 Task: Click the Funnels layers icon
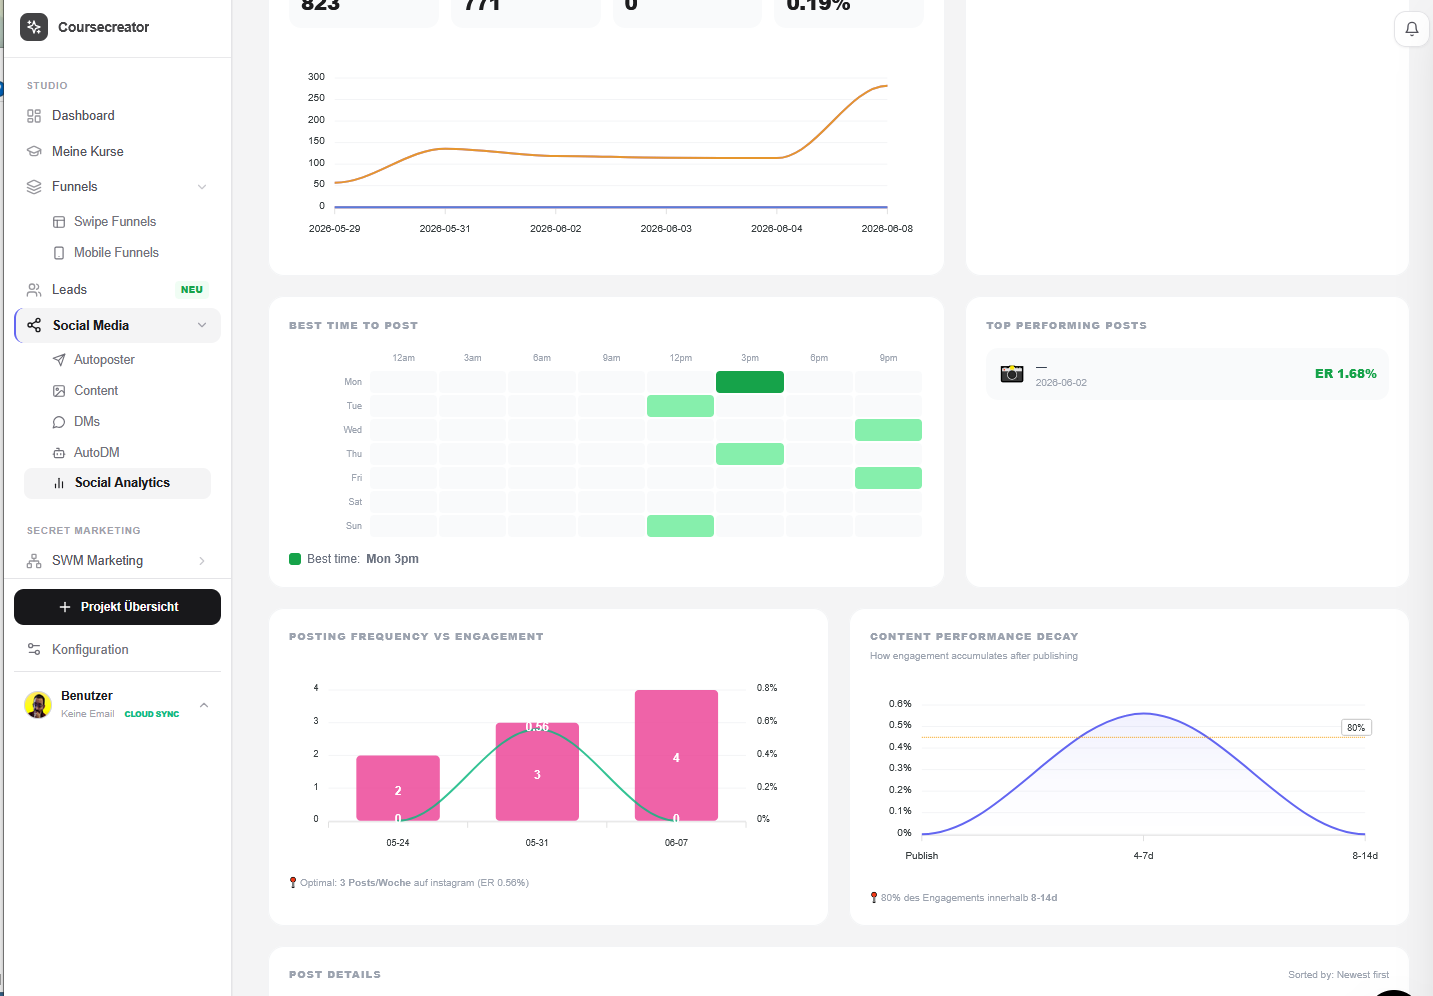click(34, 187)
